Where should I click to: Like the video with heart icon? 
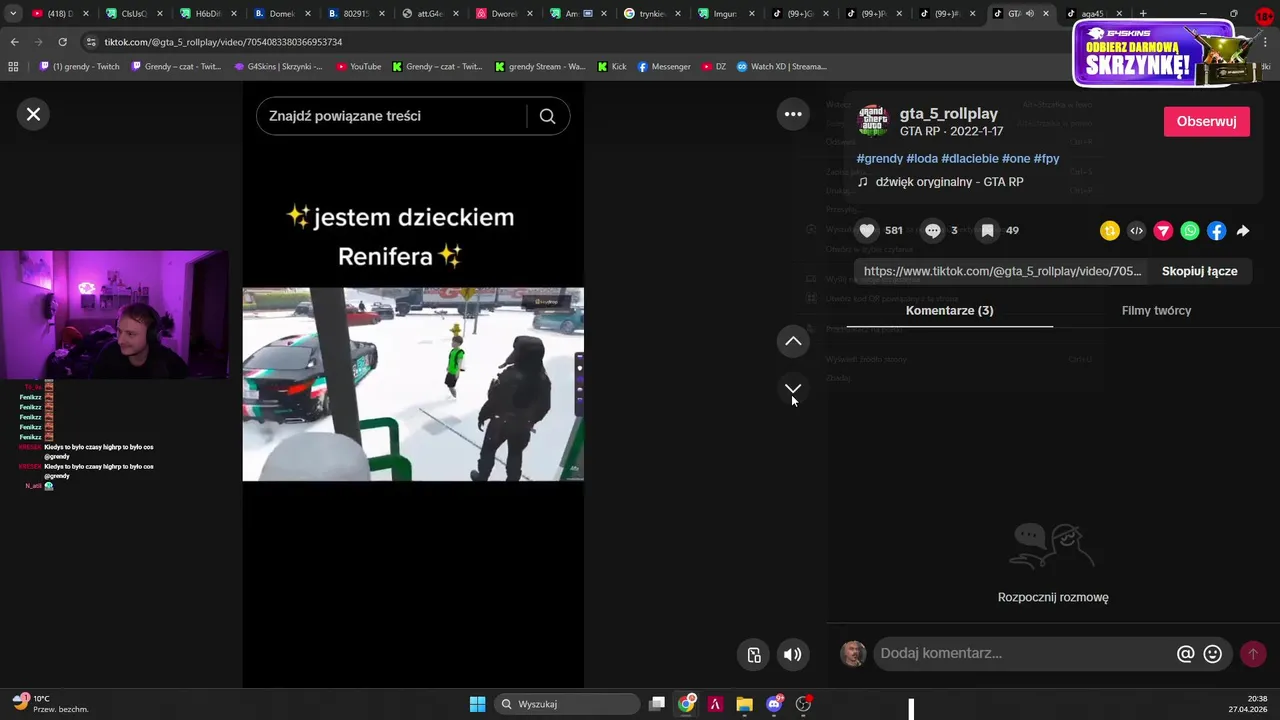pos(867,230)
